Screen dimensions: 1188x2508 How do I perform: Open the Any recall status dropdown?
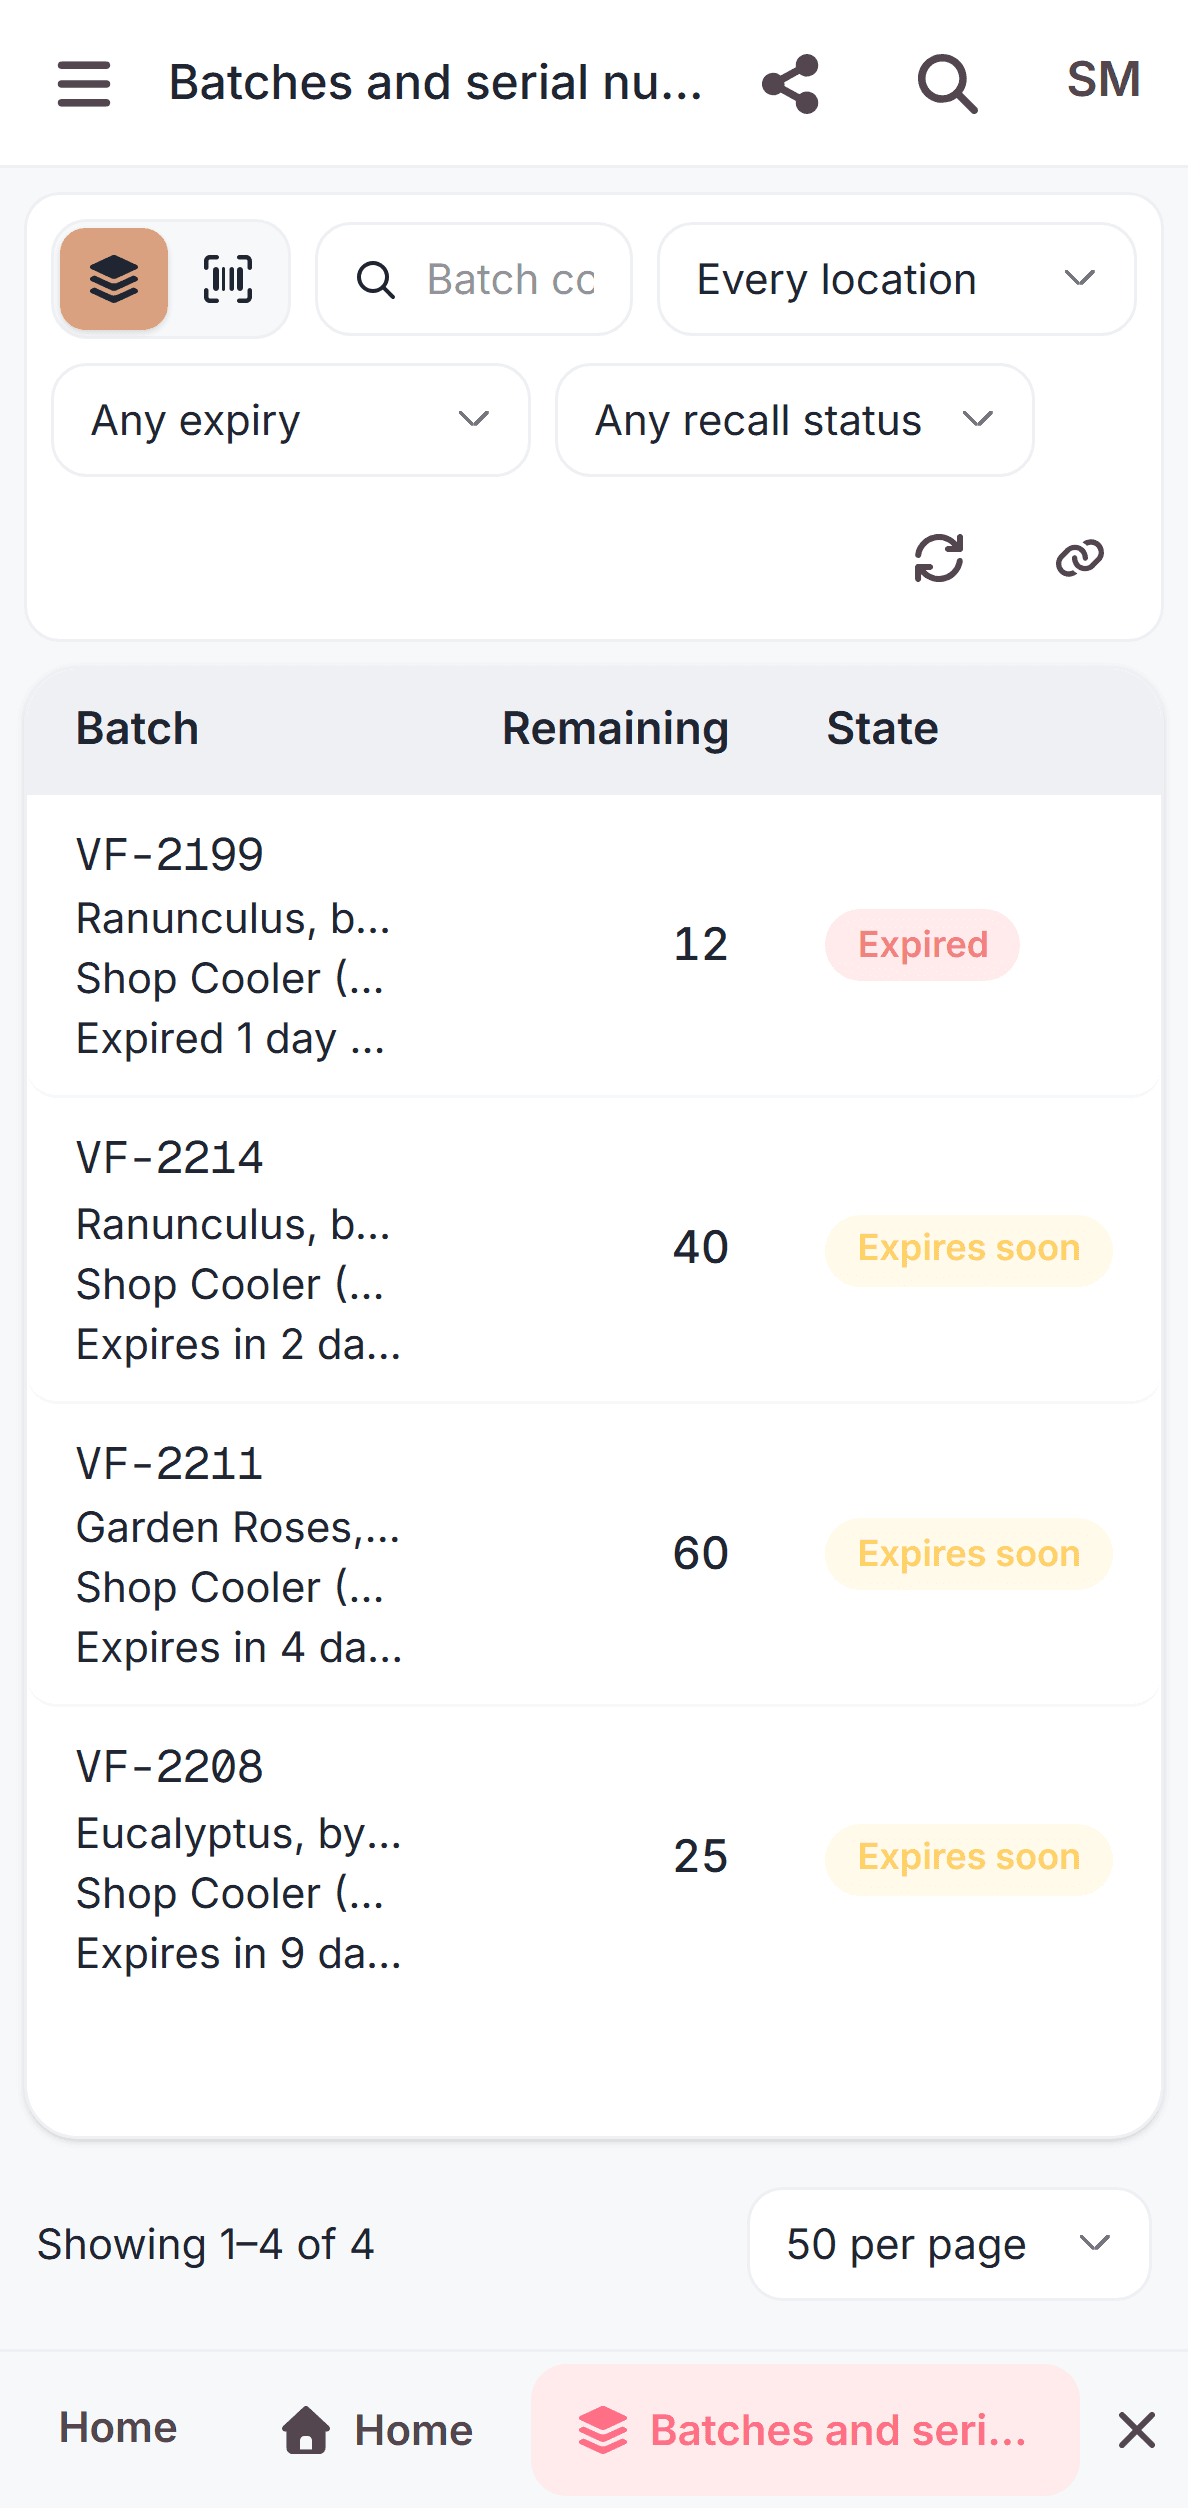tap(795, 420)
